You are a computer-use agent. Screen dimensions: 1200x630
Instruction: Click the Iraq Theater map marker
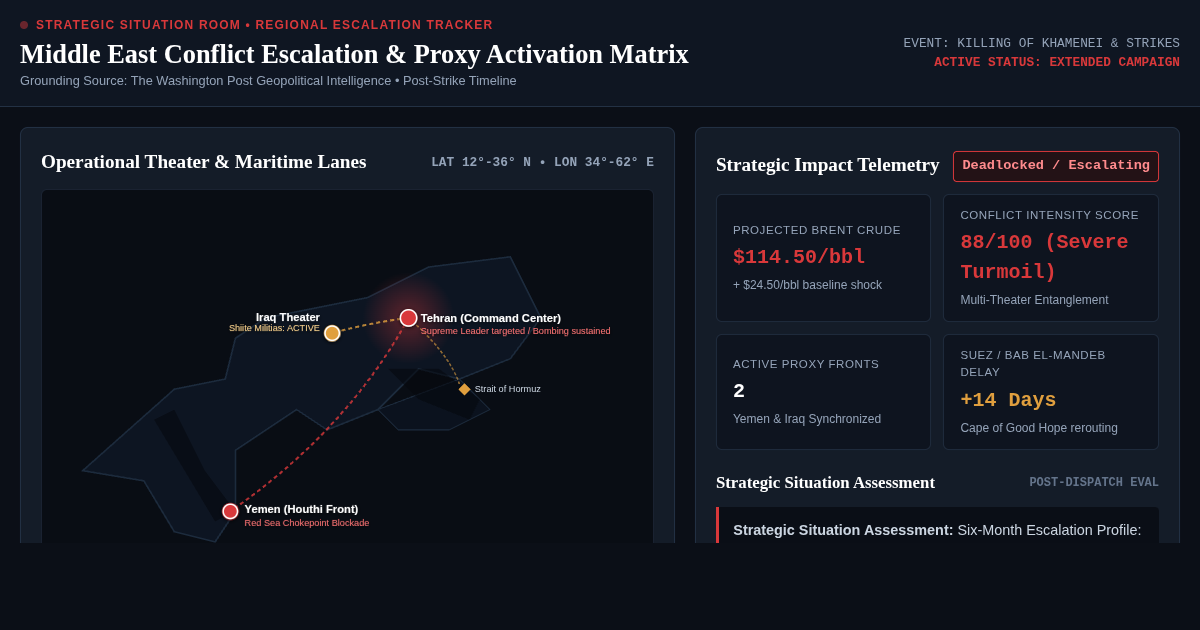(332, 333)
